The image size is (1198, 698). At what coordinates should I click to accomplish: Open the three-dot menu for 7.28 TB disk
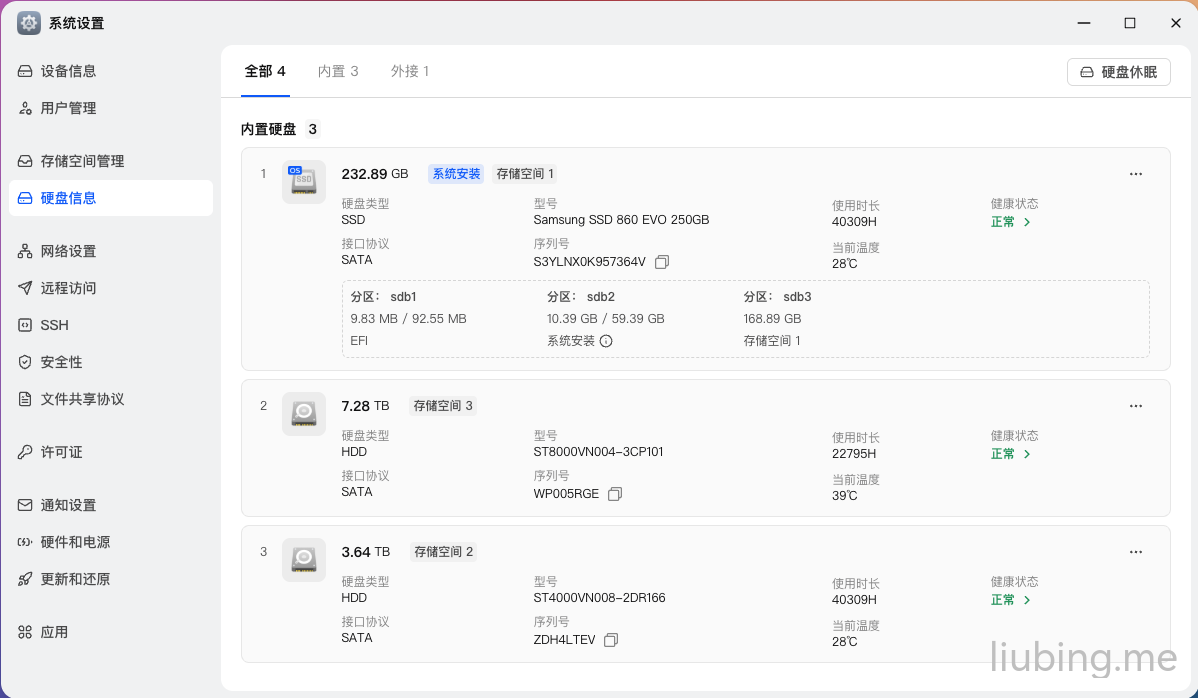[1135, 406]
